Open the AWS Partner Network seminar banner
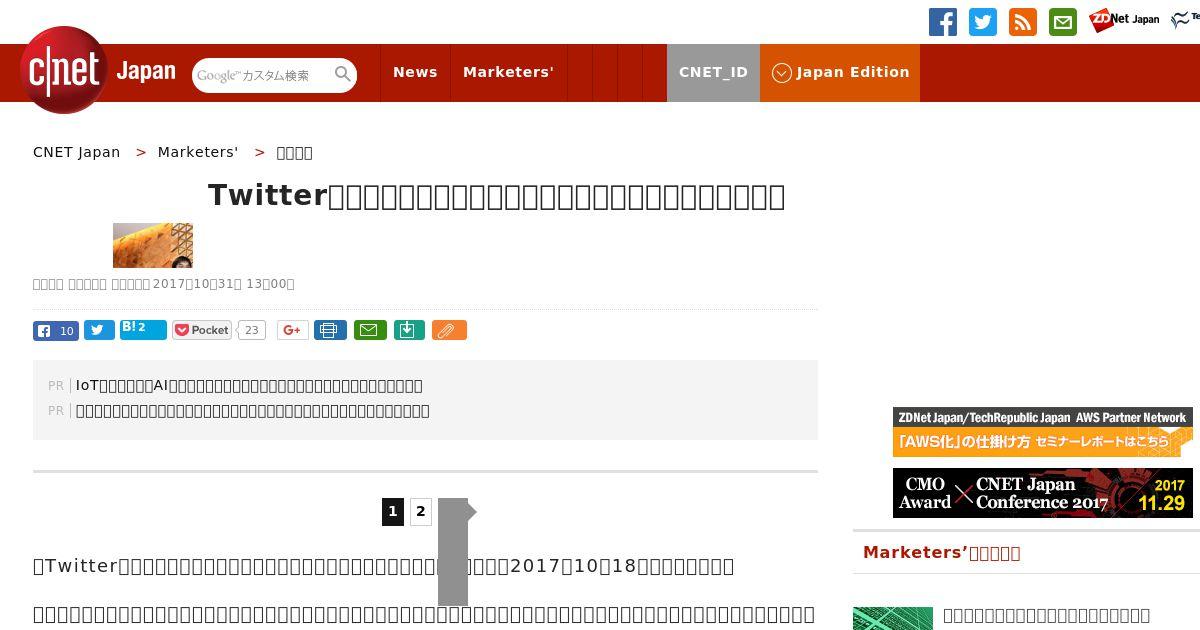 point(1043,432)
